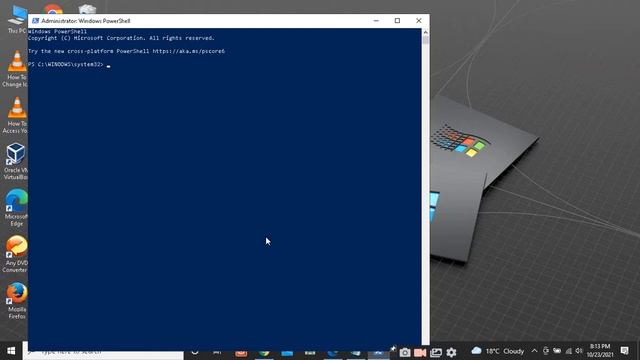Screen dimensions: 640x360
Task: Select the Microsoft Edge desktop shortcut
Action: coord(16,208)
